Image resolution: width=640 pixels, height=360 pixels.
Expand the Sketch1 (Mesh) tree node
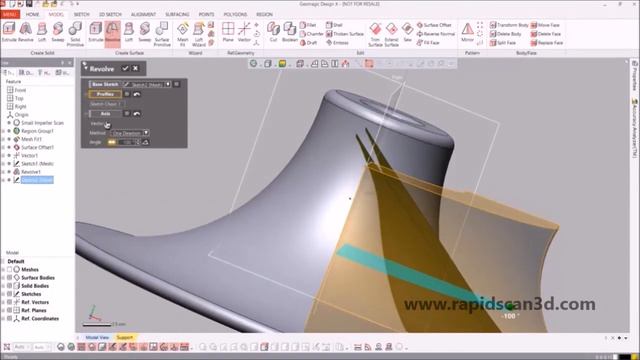click(x=3, y=164)
